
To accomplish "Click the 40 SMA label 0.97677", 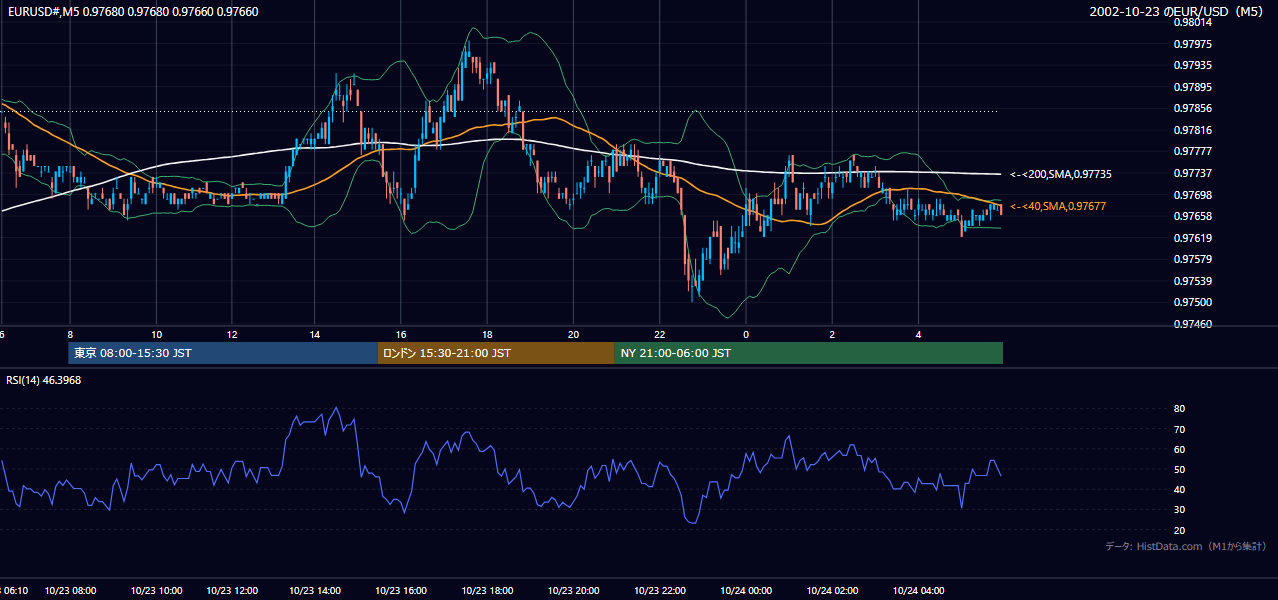I will (x=1058, y=206).
